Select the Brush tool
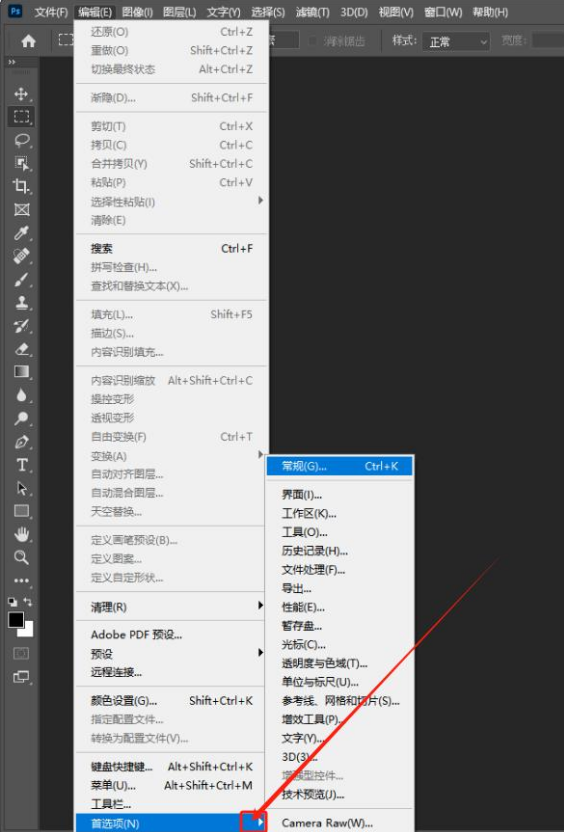Image resolution: width=564 pixels, height=832 pixels. pos(21,280)
